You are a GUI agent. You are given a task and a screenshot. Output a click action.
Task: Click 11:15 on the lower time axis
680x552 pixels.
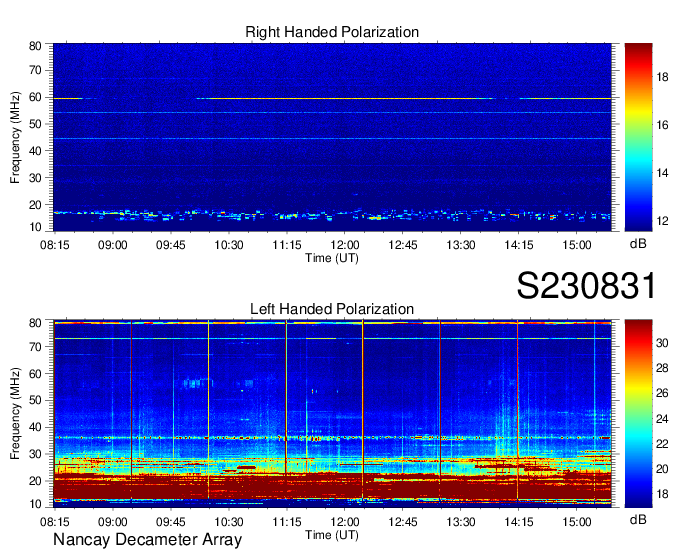[x=287, y=522]
